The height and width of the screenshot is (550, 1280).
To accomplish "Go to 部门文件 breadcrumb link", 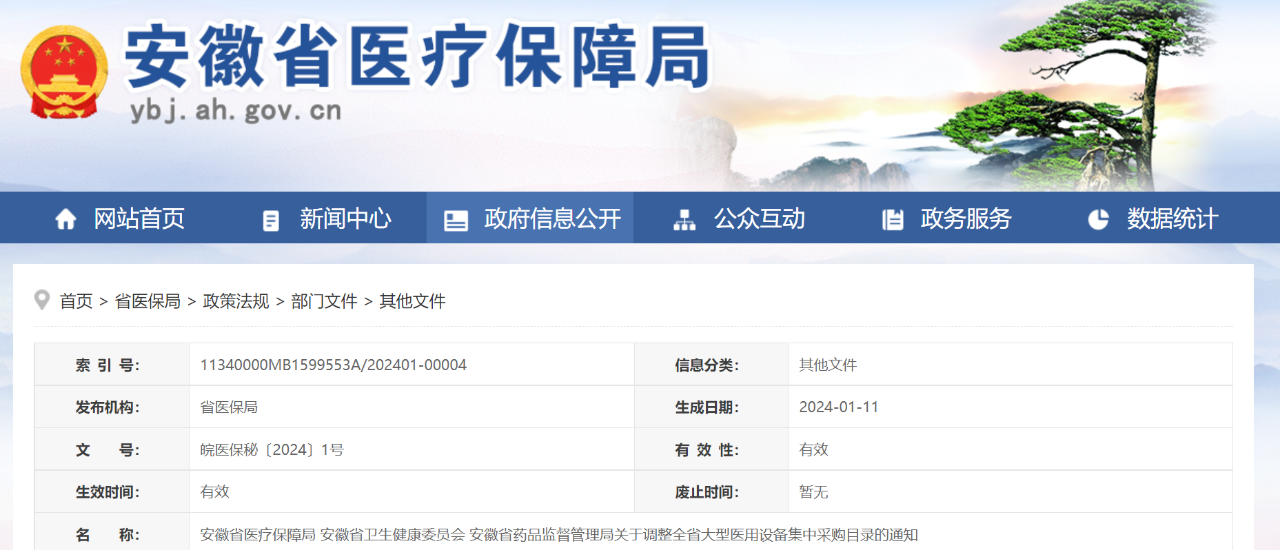I will click(x=324, y=301).
